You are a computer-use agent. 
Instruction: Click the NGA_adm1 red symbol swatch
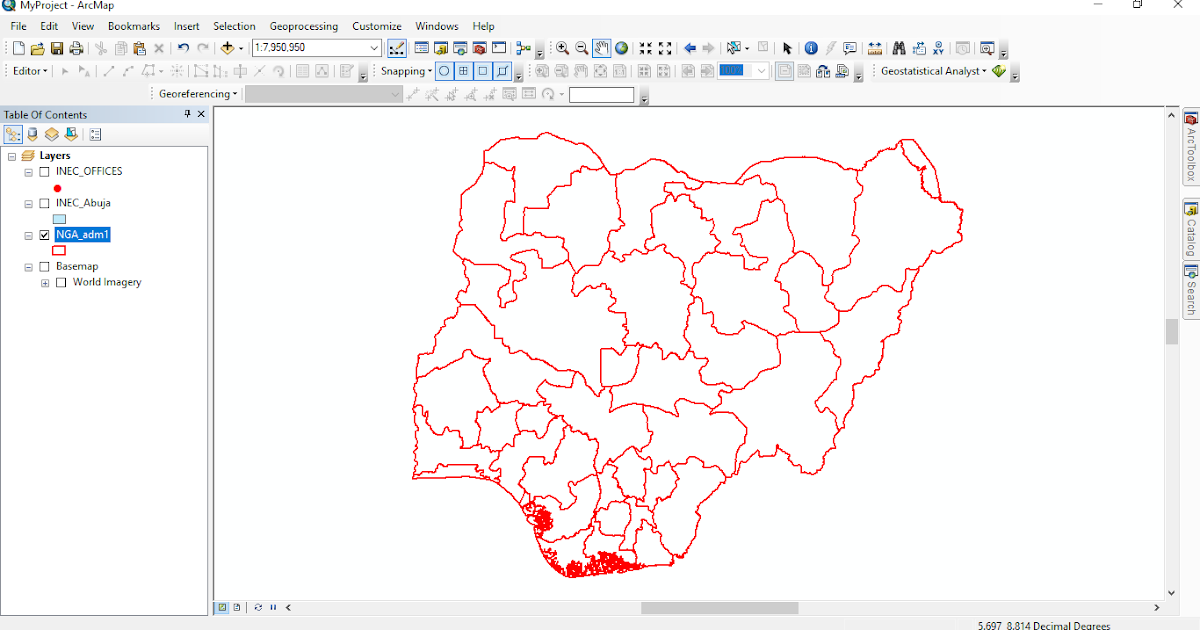click(57, 250)
